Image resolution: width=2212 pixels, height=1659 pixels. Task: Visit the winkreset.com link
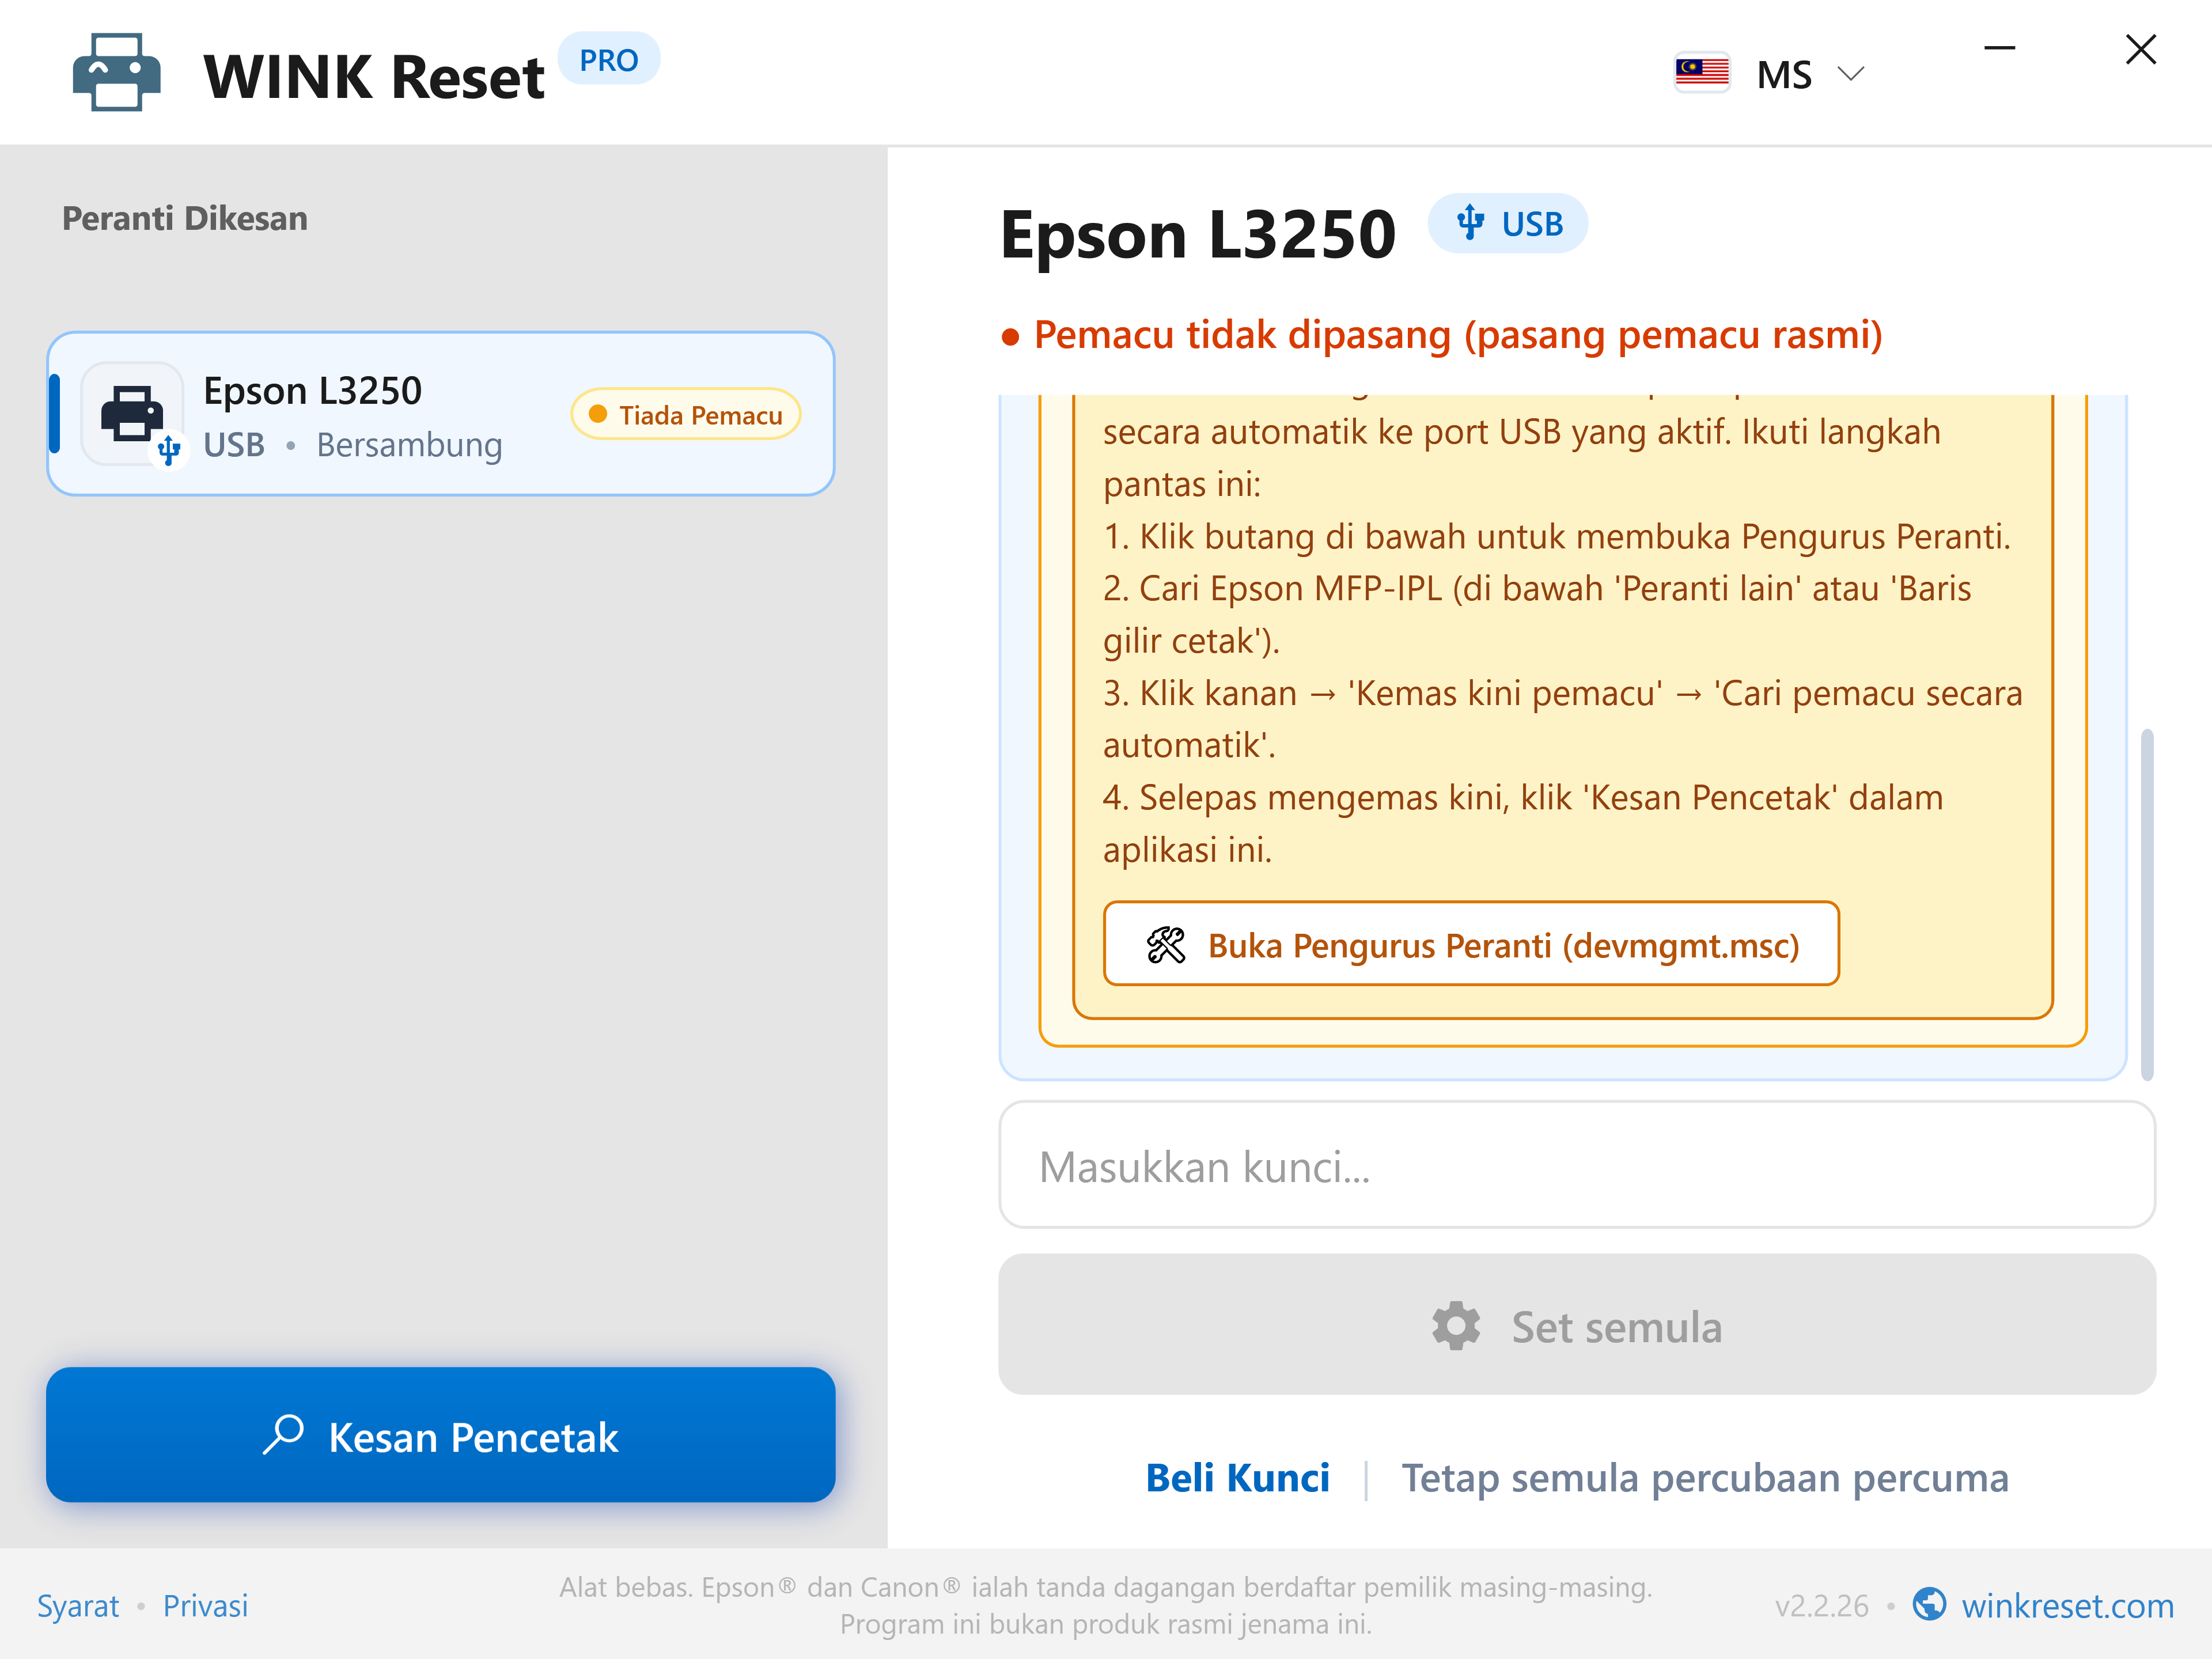tap(2067, 1606)
